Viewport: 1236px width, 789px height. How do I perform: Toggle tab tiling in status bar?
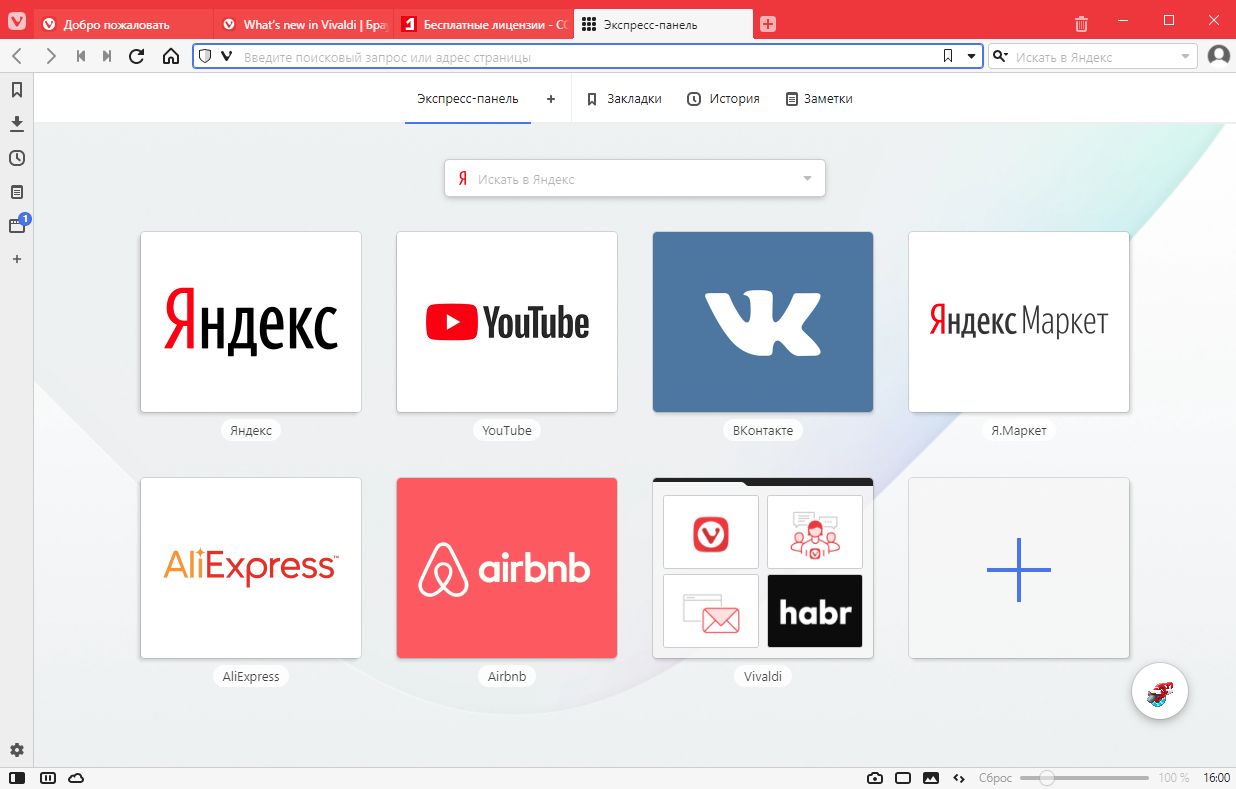tap(47, 778)
